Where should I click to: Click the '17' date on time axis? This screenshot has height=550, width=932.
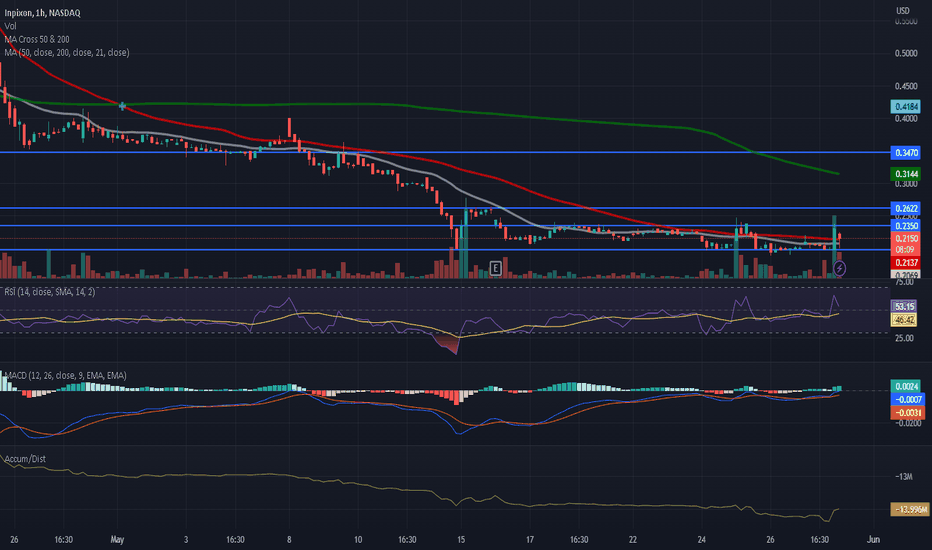click(x=530, y=540)
